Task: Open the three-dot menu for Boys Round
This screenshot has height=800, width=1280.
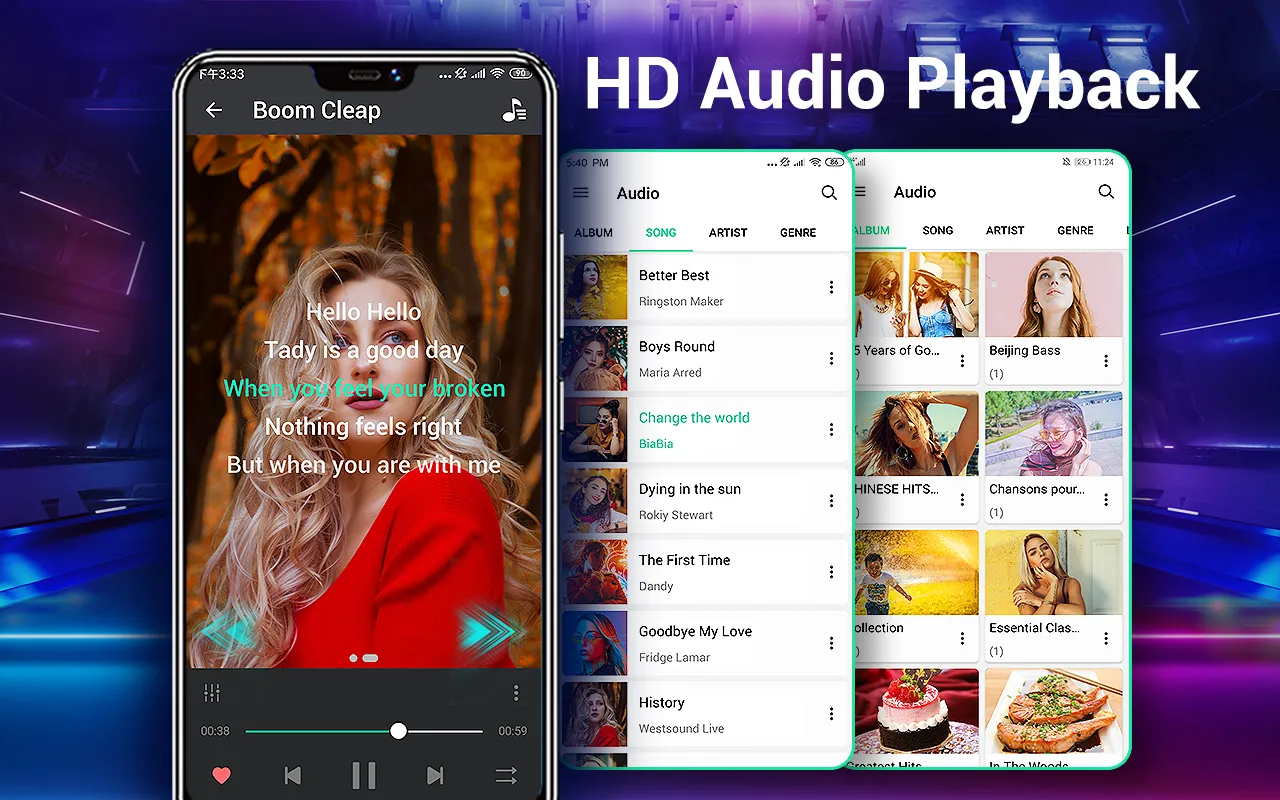Action: [x=831, y=358]
